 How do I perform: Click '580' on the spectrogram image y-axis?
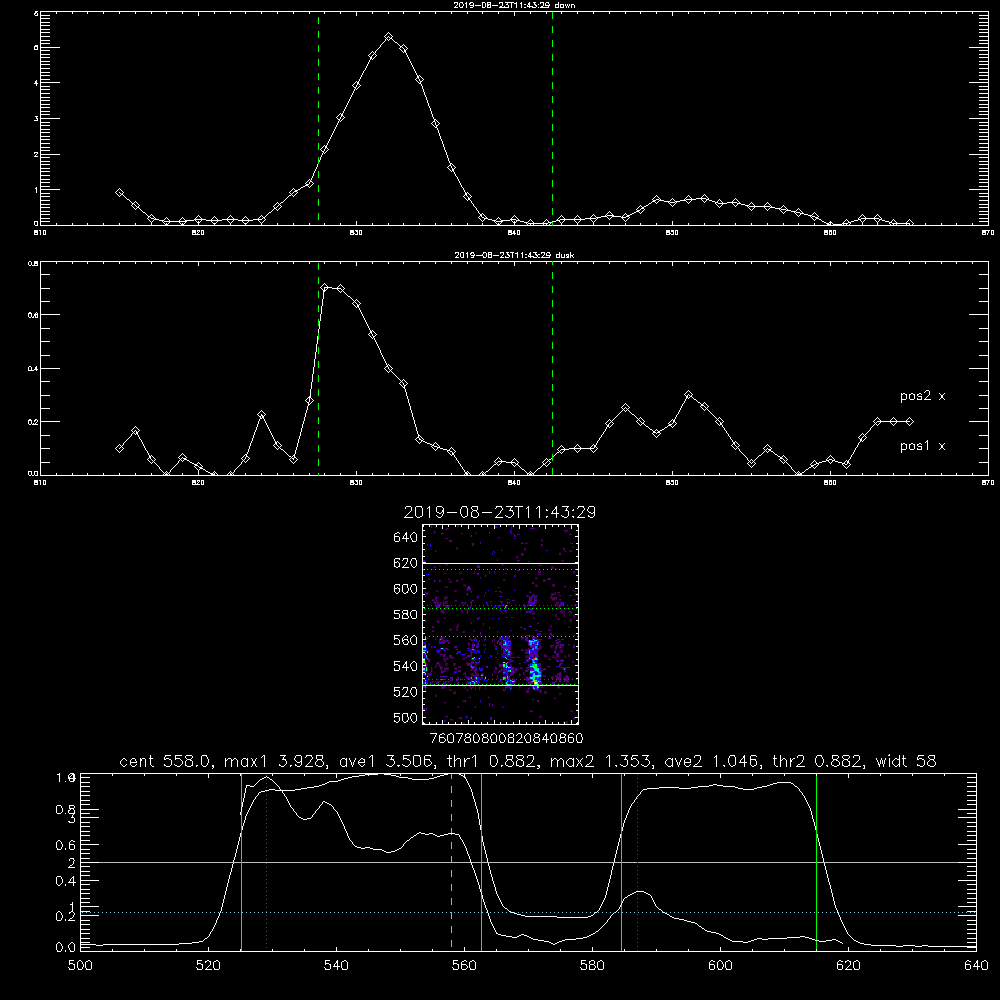406,614
